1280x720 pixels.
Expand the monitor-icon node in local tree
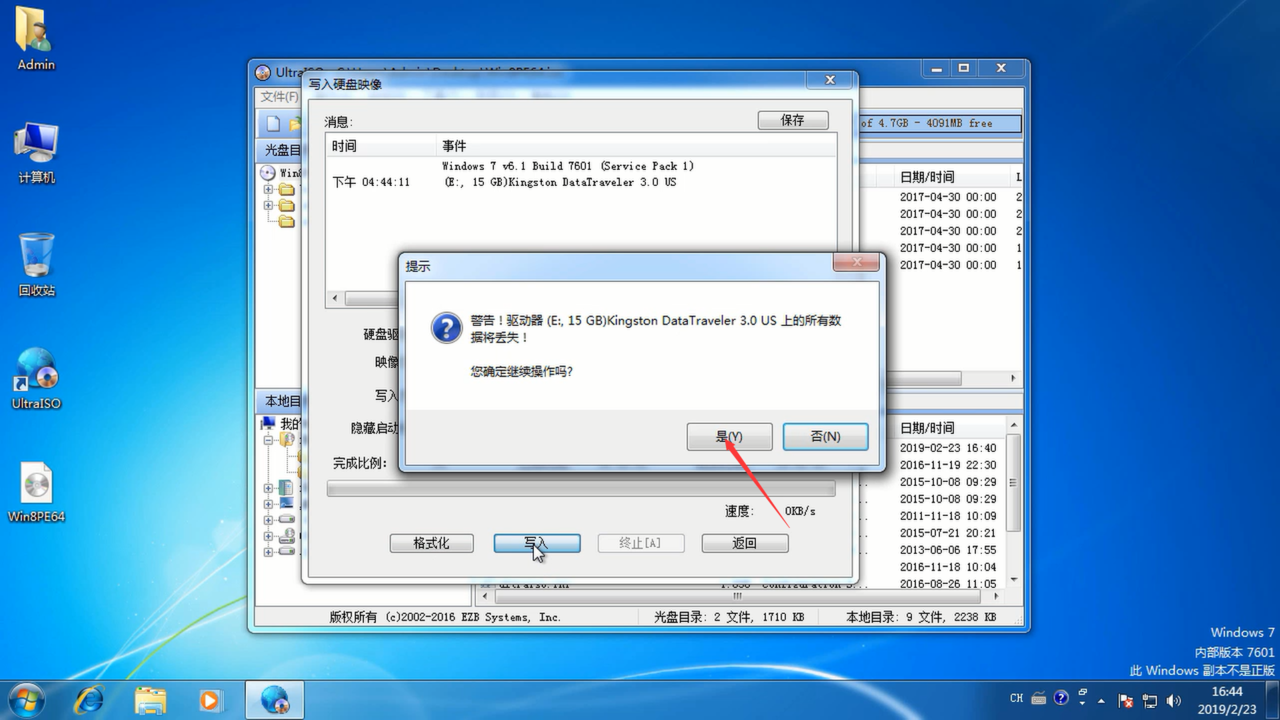[x=268, y=504]
